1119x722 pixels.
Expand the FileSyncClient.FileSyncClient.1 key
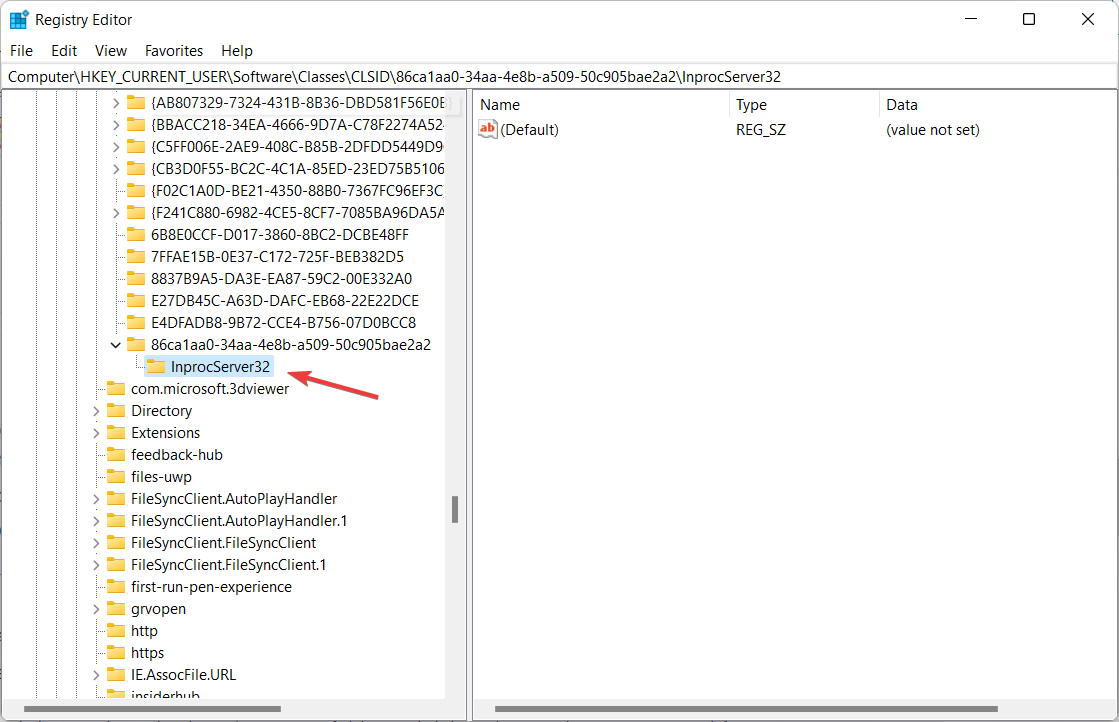pyautogui.click(x=96, y=566)
